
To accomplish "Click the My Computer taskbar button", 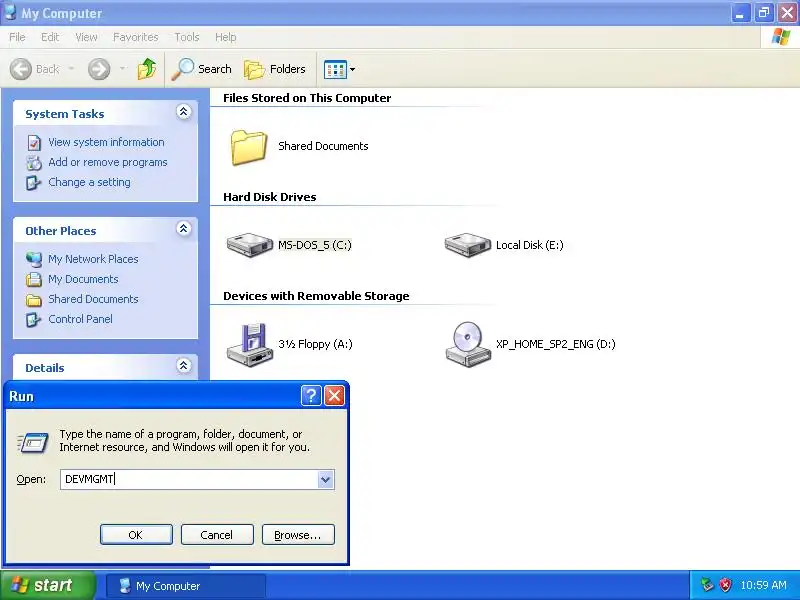I will (x=186, y=586).
